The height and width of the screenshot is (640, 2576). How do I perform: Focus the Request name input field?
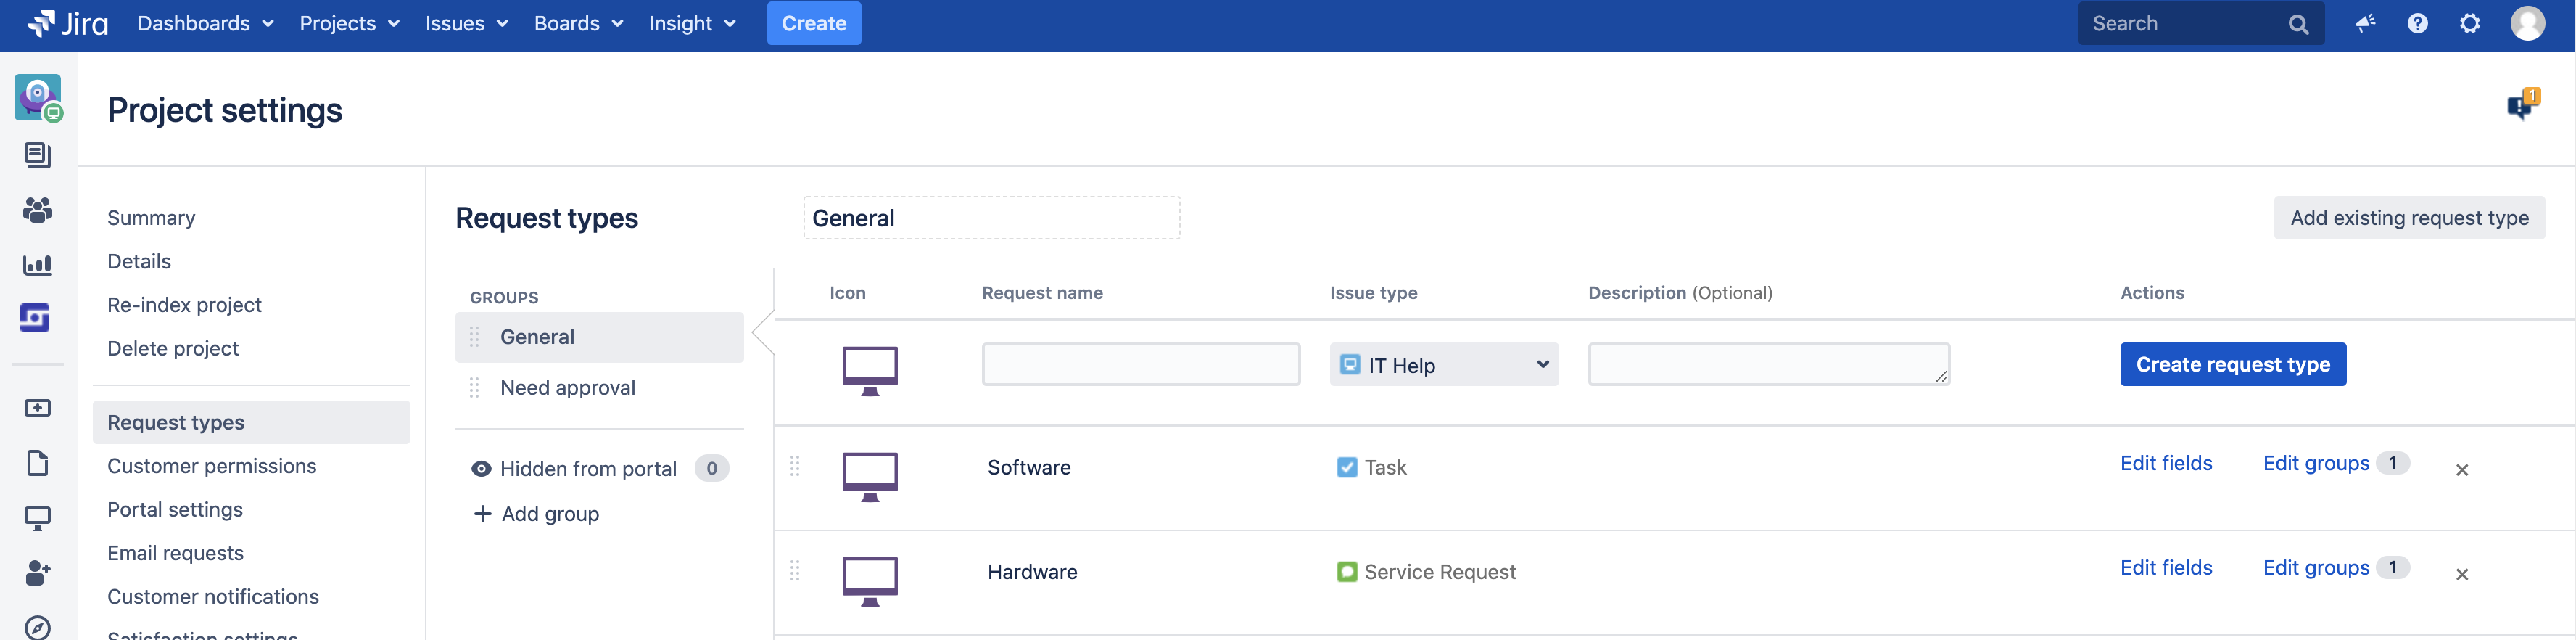point(1140,364)
